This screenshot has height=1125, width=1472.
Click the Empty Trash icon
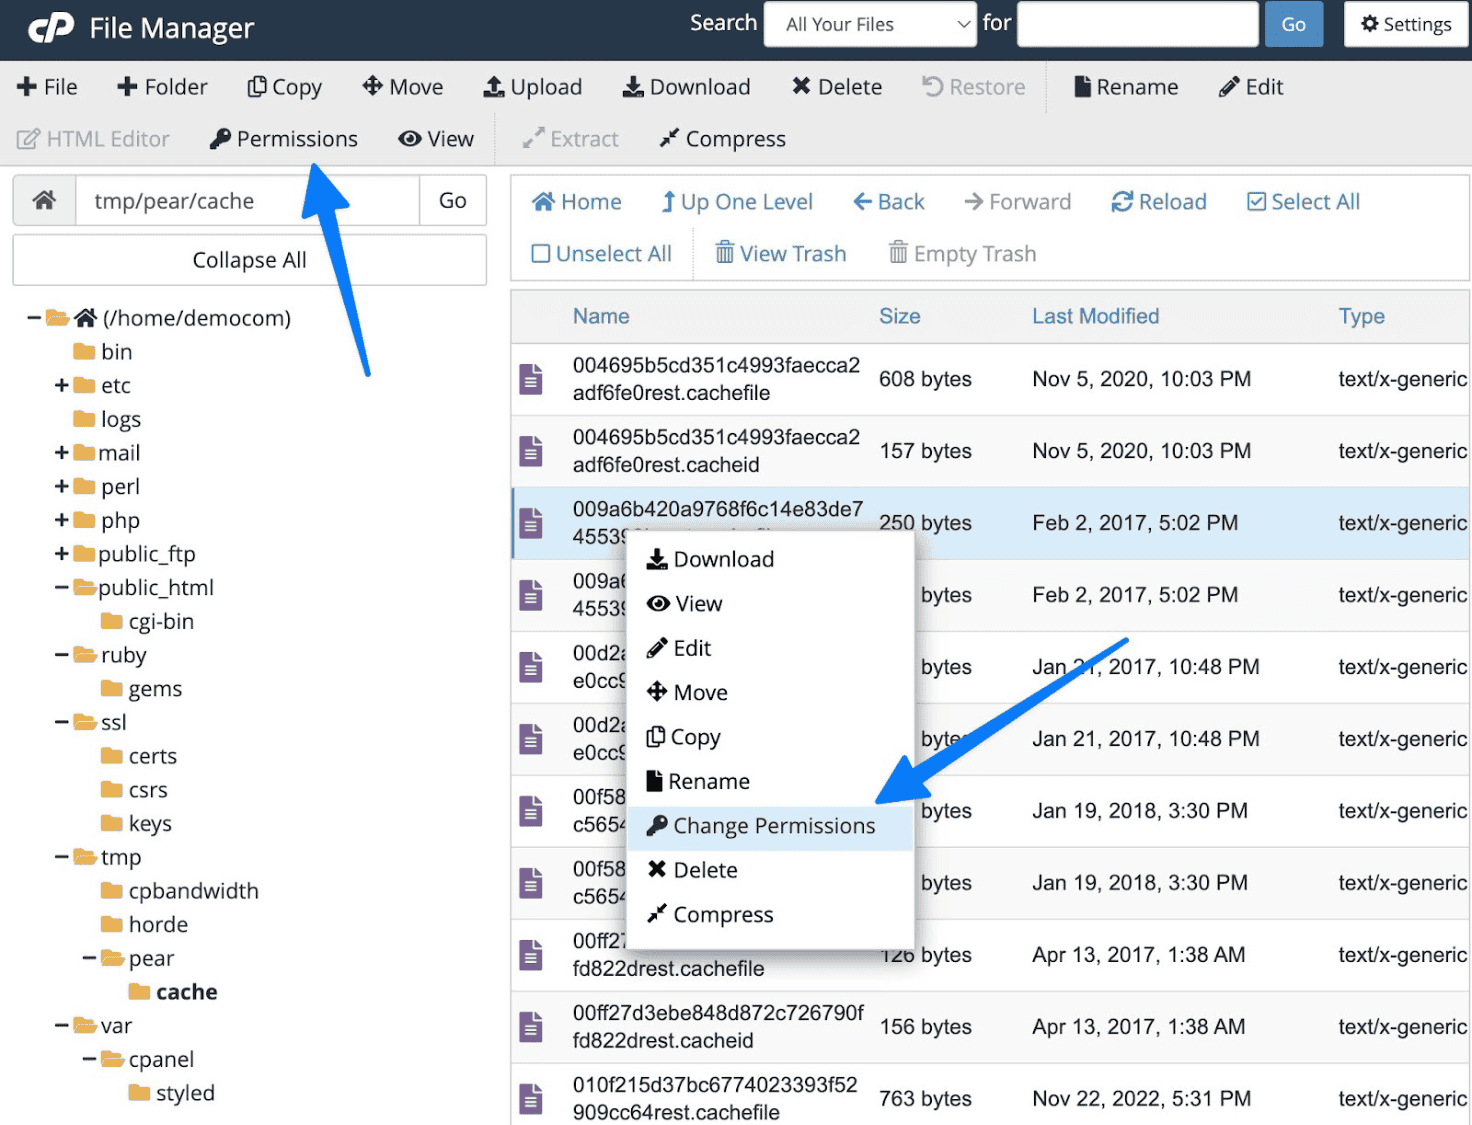(960, 253)
